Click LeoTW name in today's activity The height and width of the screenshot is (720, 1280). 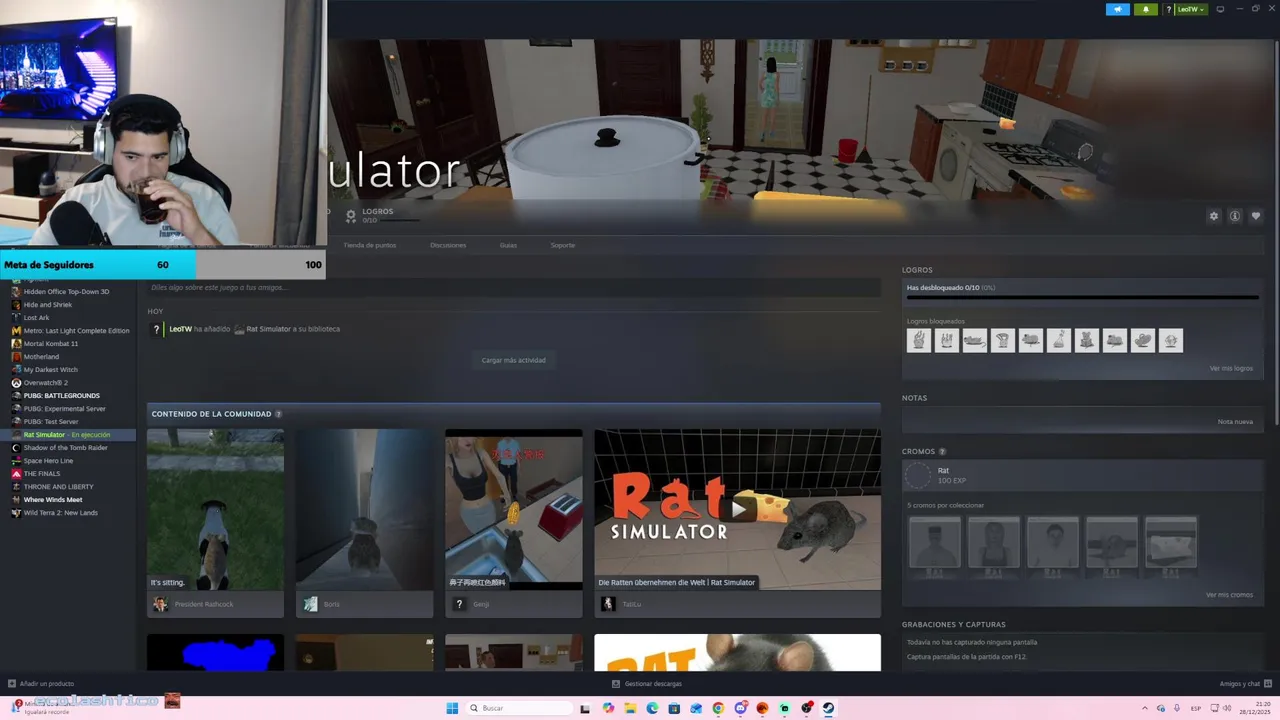[x=180, y=329]
